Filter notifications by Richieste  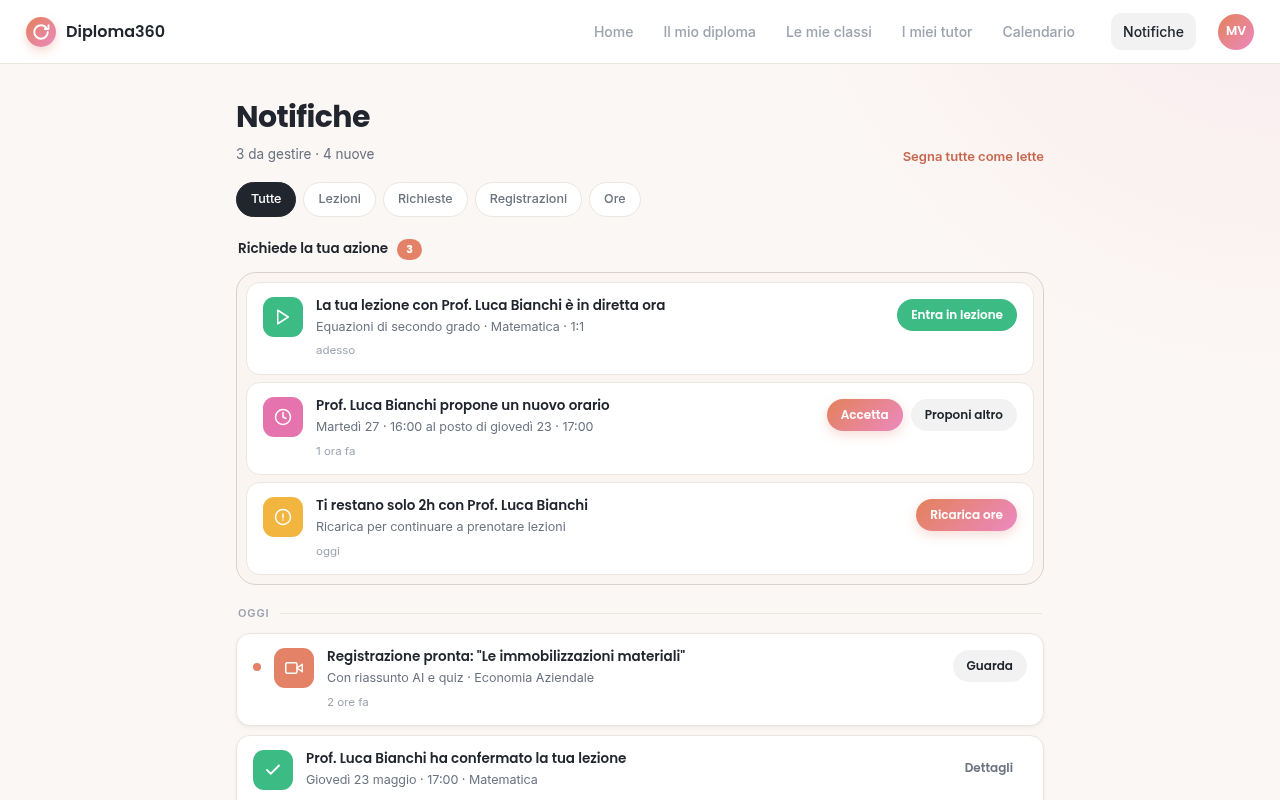click(425, 199)
